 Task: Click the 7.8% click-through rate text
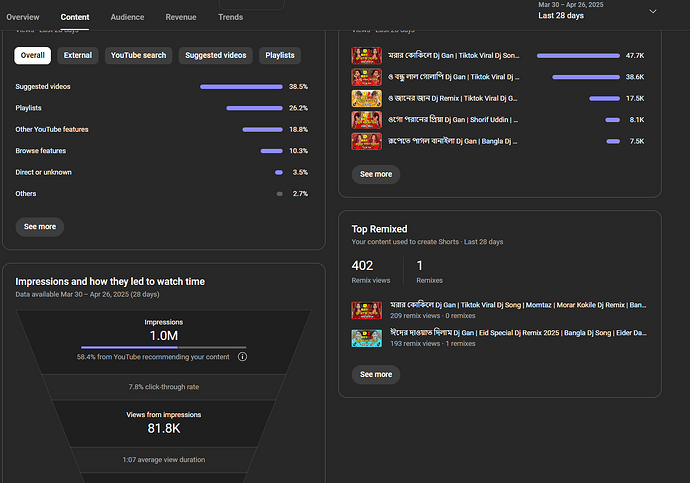[164, 387]
